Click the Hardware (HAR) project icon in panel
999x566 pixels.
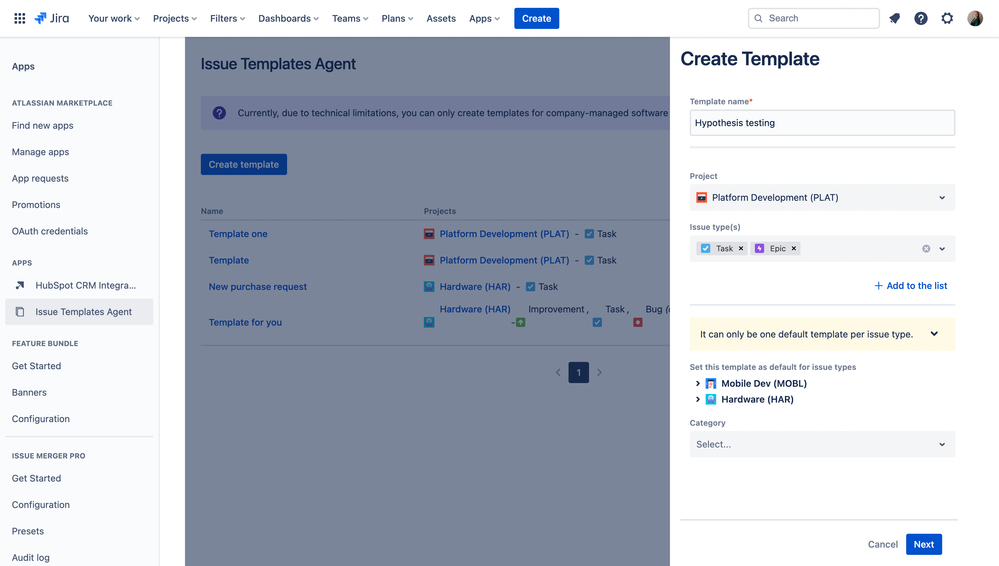[711, 400]
